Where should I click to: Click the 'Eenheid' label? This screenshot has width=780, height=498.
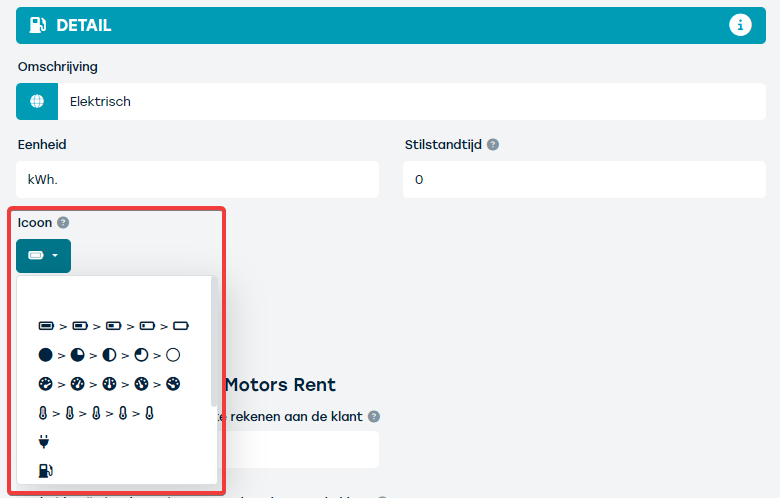(42, 145)
